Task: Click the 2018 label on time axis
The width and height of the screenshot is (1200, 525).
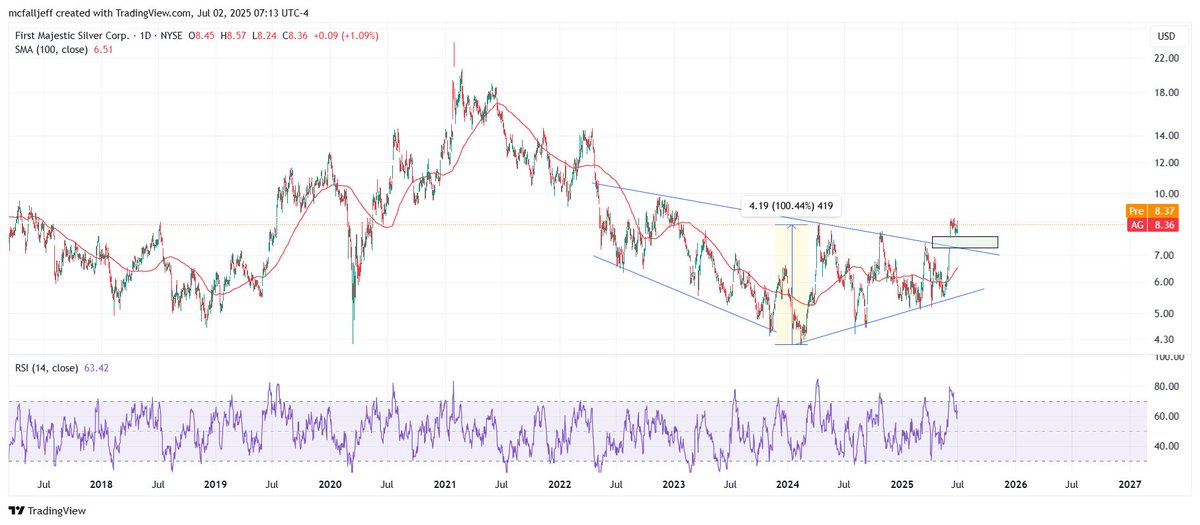Action: click(x=101, y=483)
